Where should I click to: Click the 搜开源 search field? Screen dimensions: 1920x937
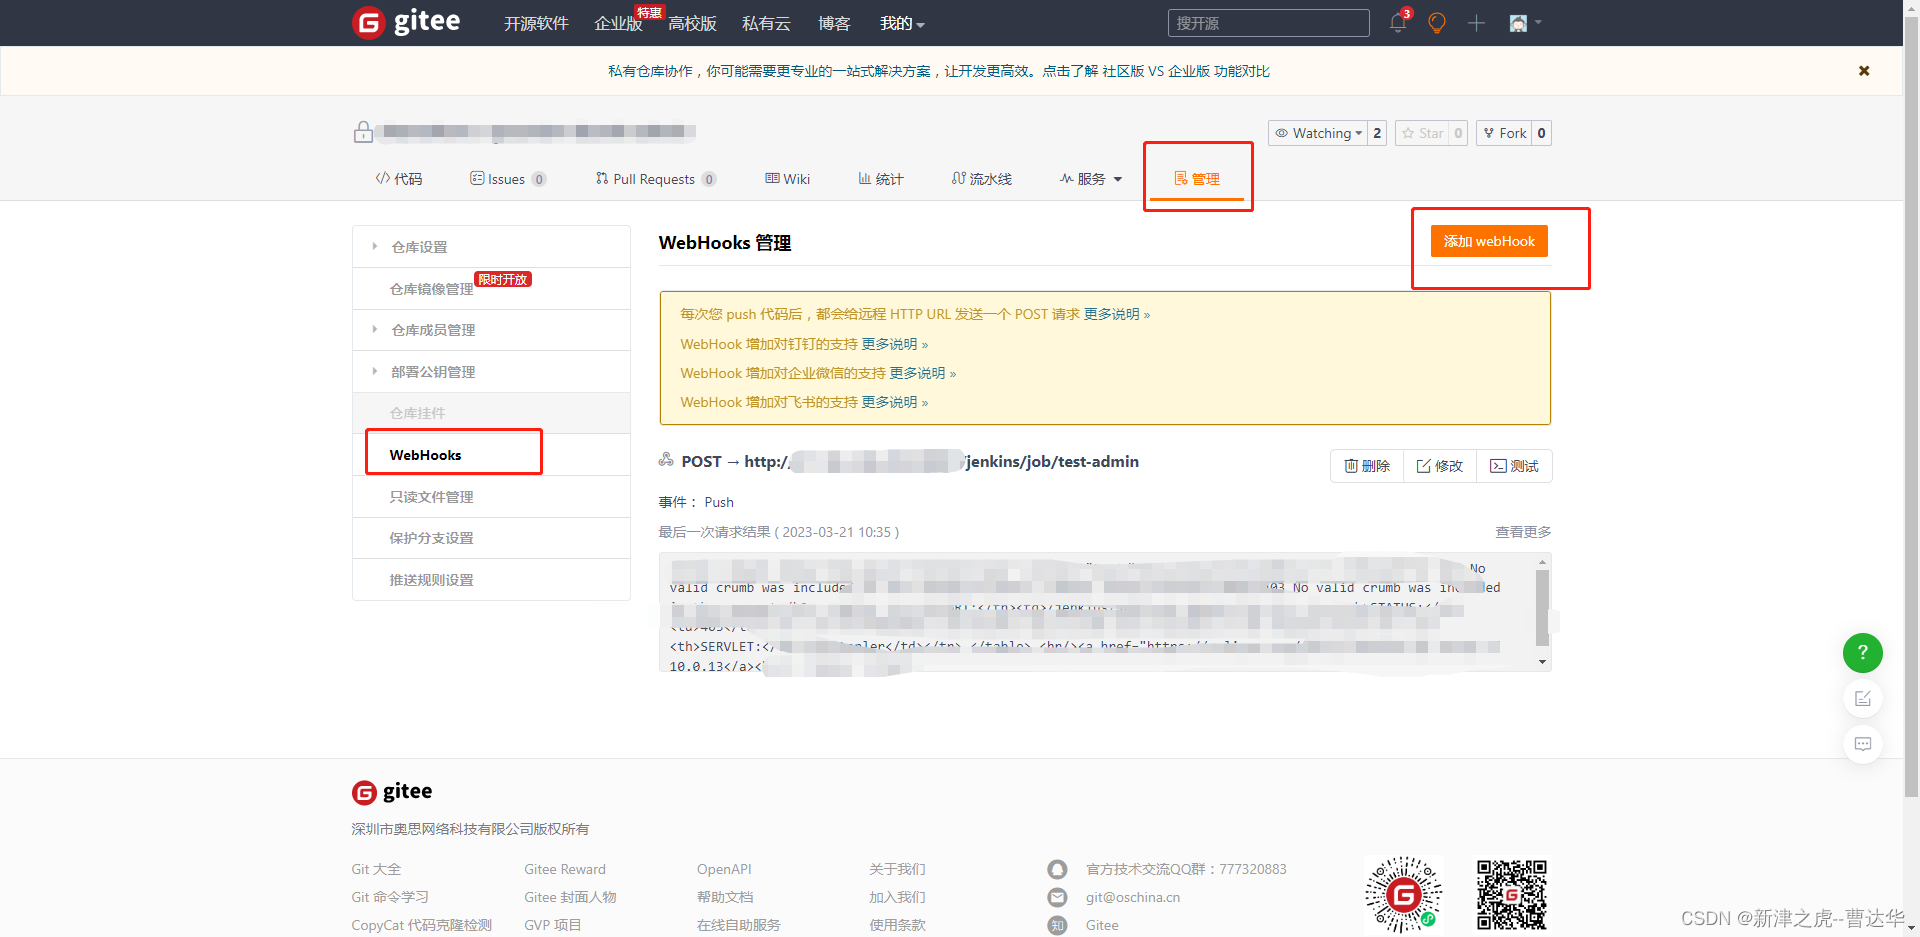(x=1268, y=23)
